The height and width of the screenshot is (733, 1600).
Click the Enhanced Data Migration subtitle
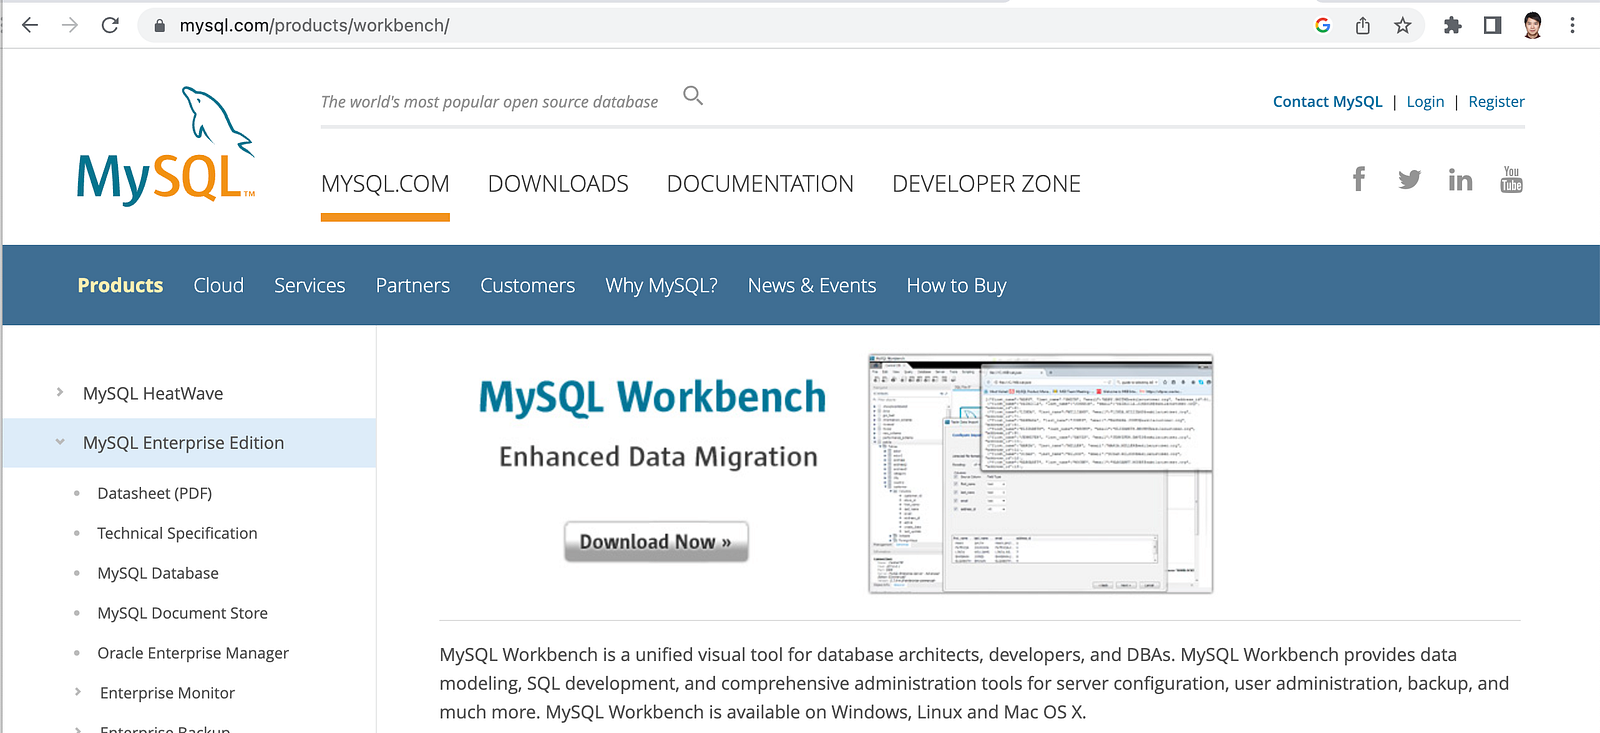click(x=658, y=457)
